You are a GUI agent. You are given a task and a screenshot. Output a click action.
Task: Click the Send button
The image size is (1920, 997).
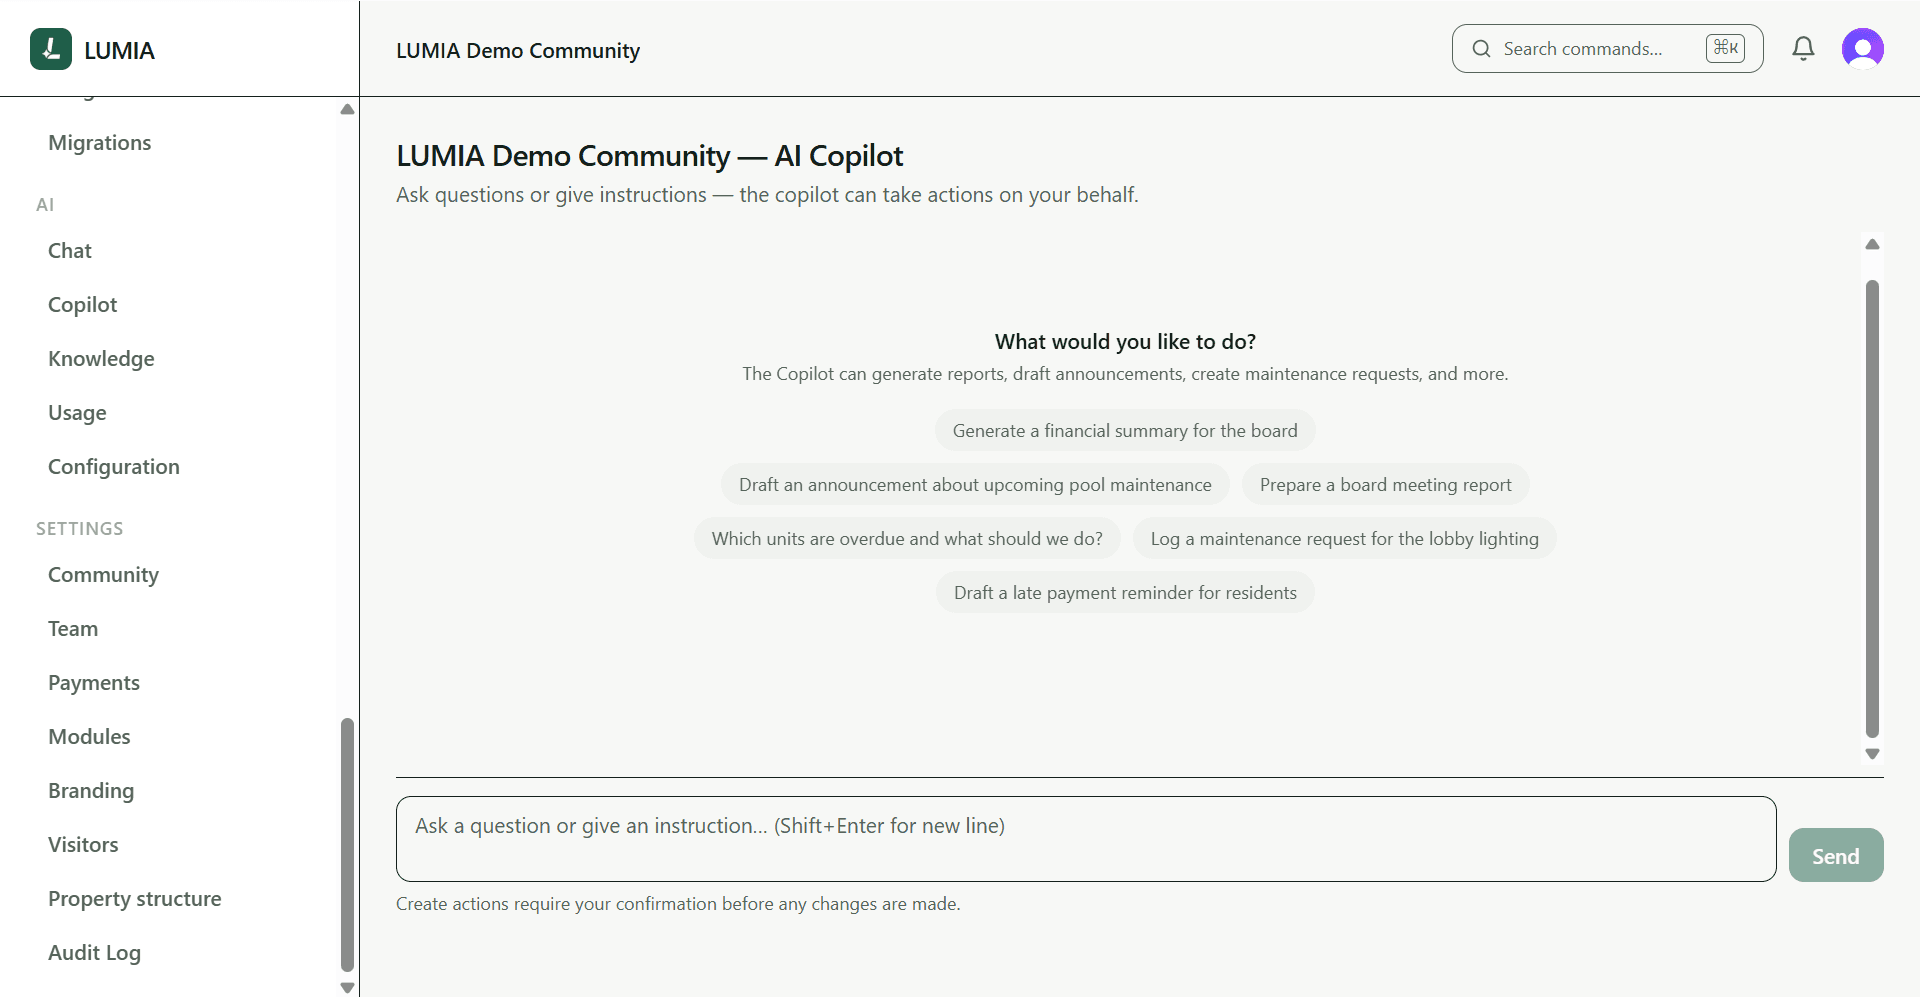[1836, 856]
